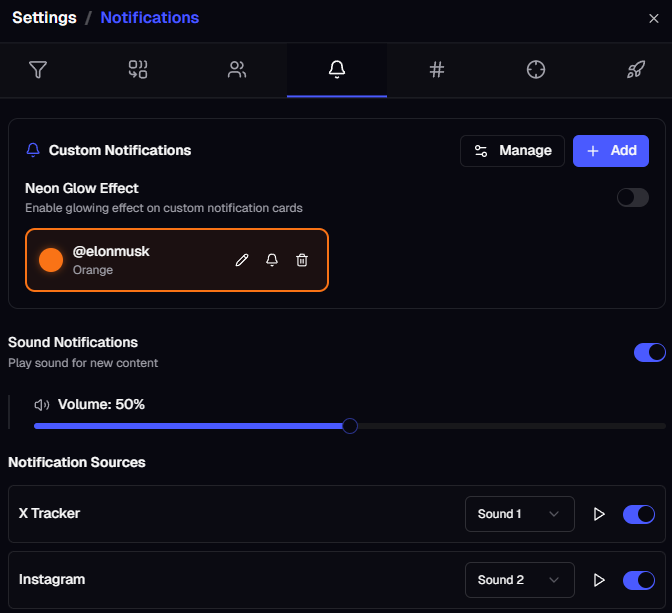The width and height of the screenshot is (672, 613).
Task: Open the rocket settings tab
Action: click(636, 70)
